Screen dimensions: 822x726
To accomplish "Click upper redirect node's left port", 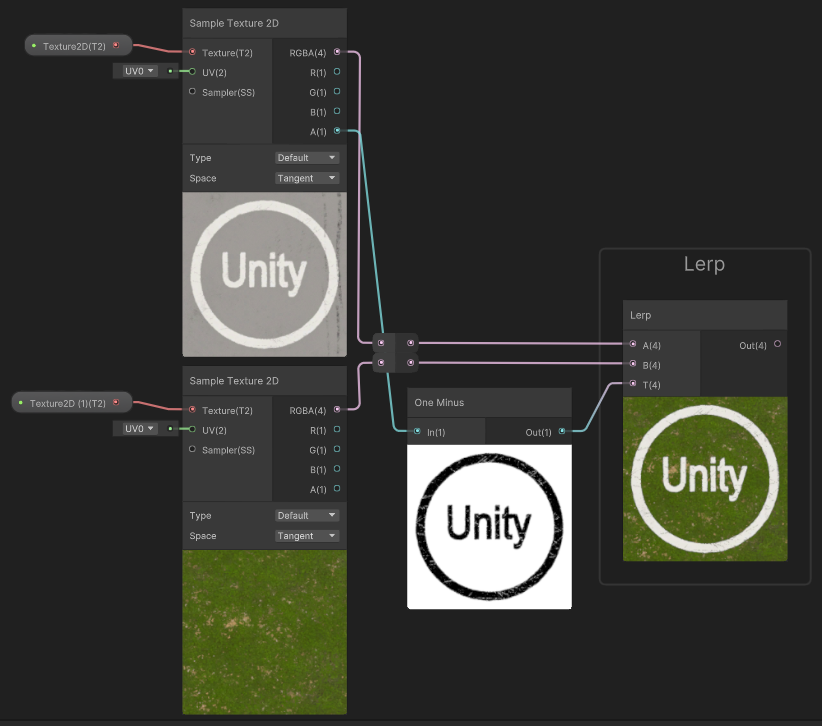I will 381,343.
